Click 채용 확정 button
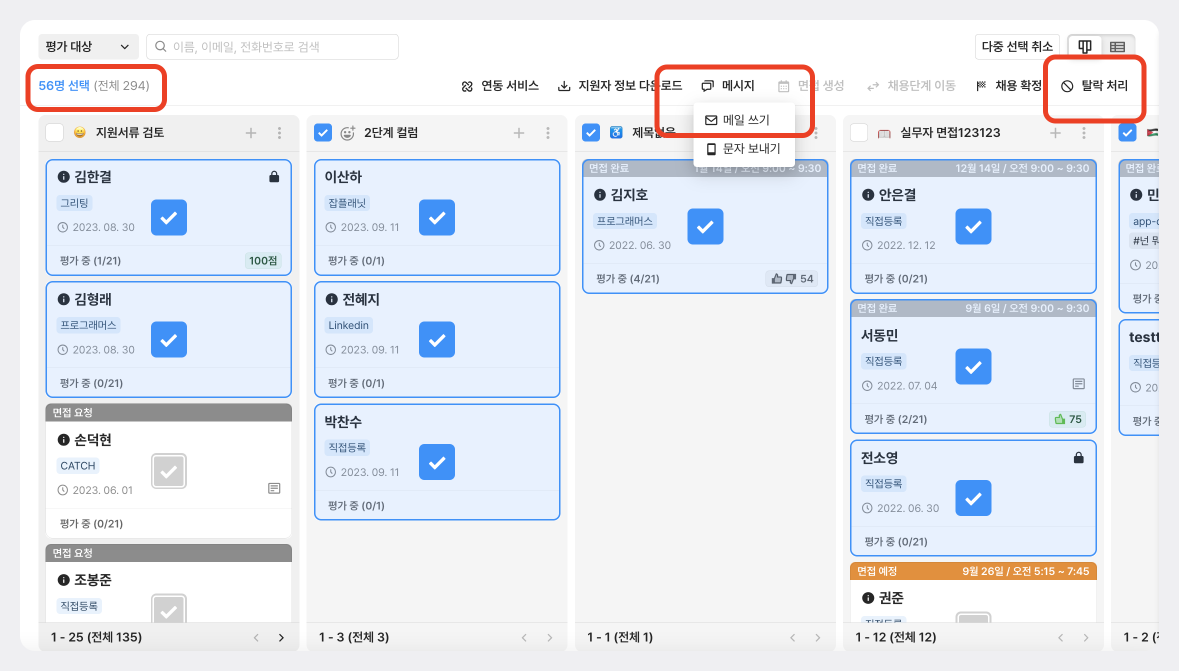 pyautogui.click(x=1008, y=86)
